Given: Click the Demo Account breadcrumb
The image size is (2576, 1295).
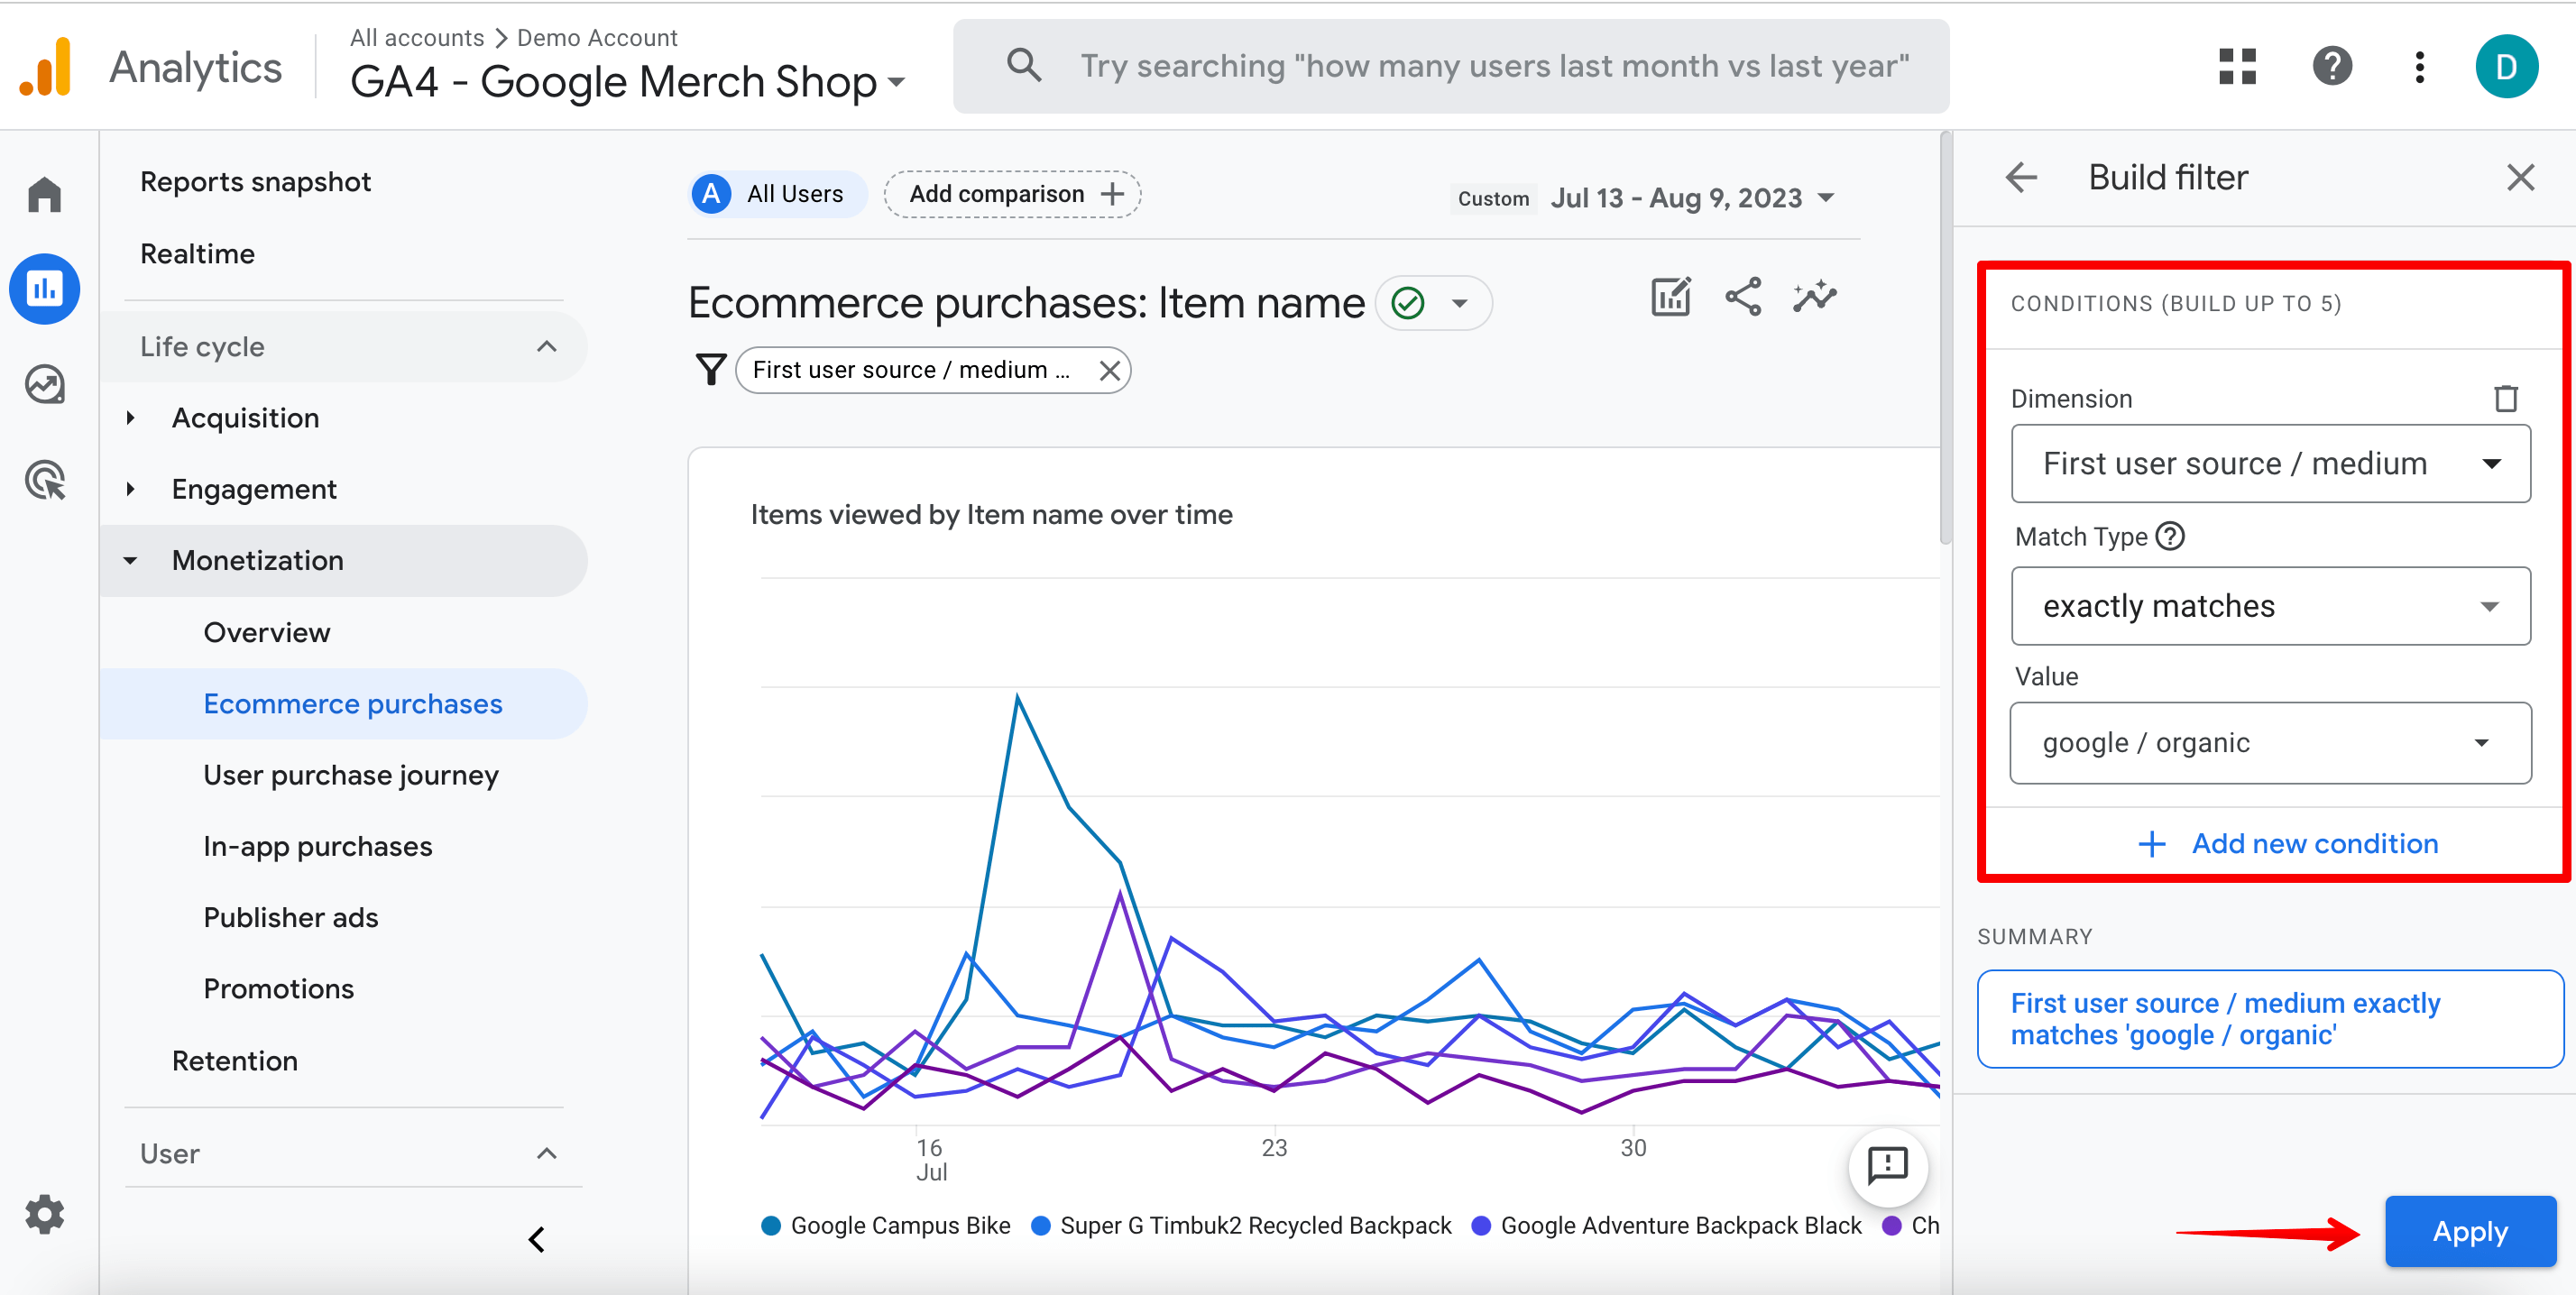Looking at the screenshot, I should point(597,37).
